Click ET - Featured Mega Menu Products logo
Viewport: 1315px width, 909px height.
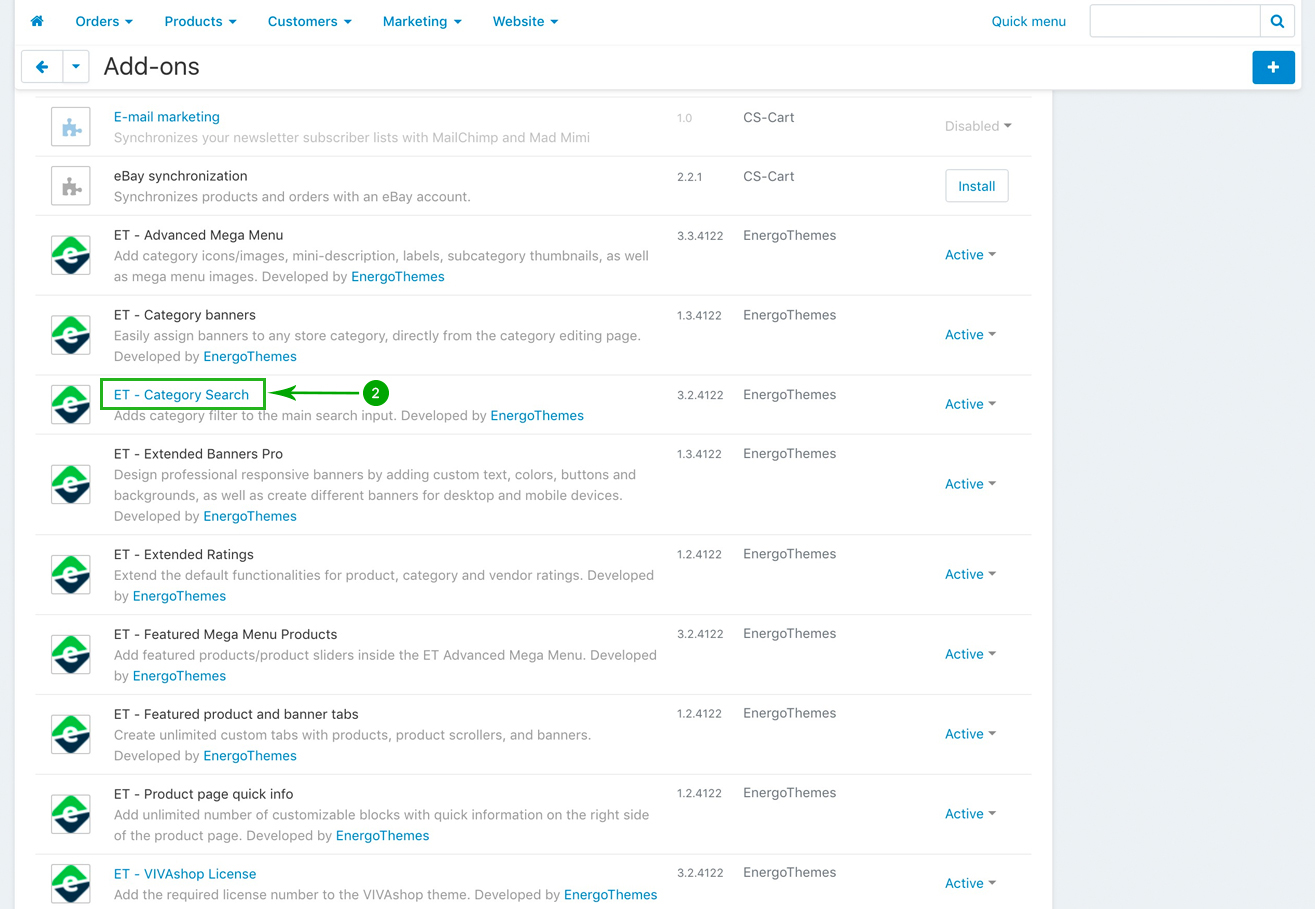71,654
